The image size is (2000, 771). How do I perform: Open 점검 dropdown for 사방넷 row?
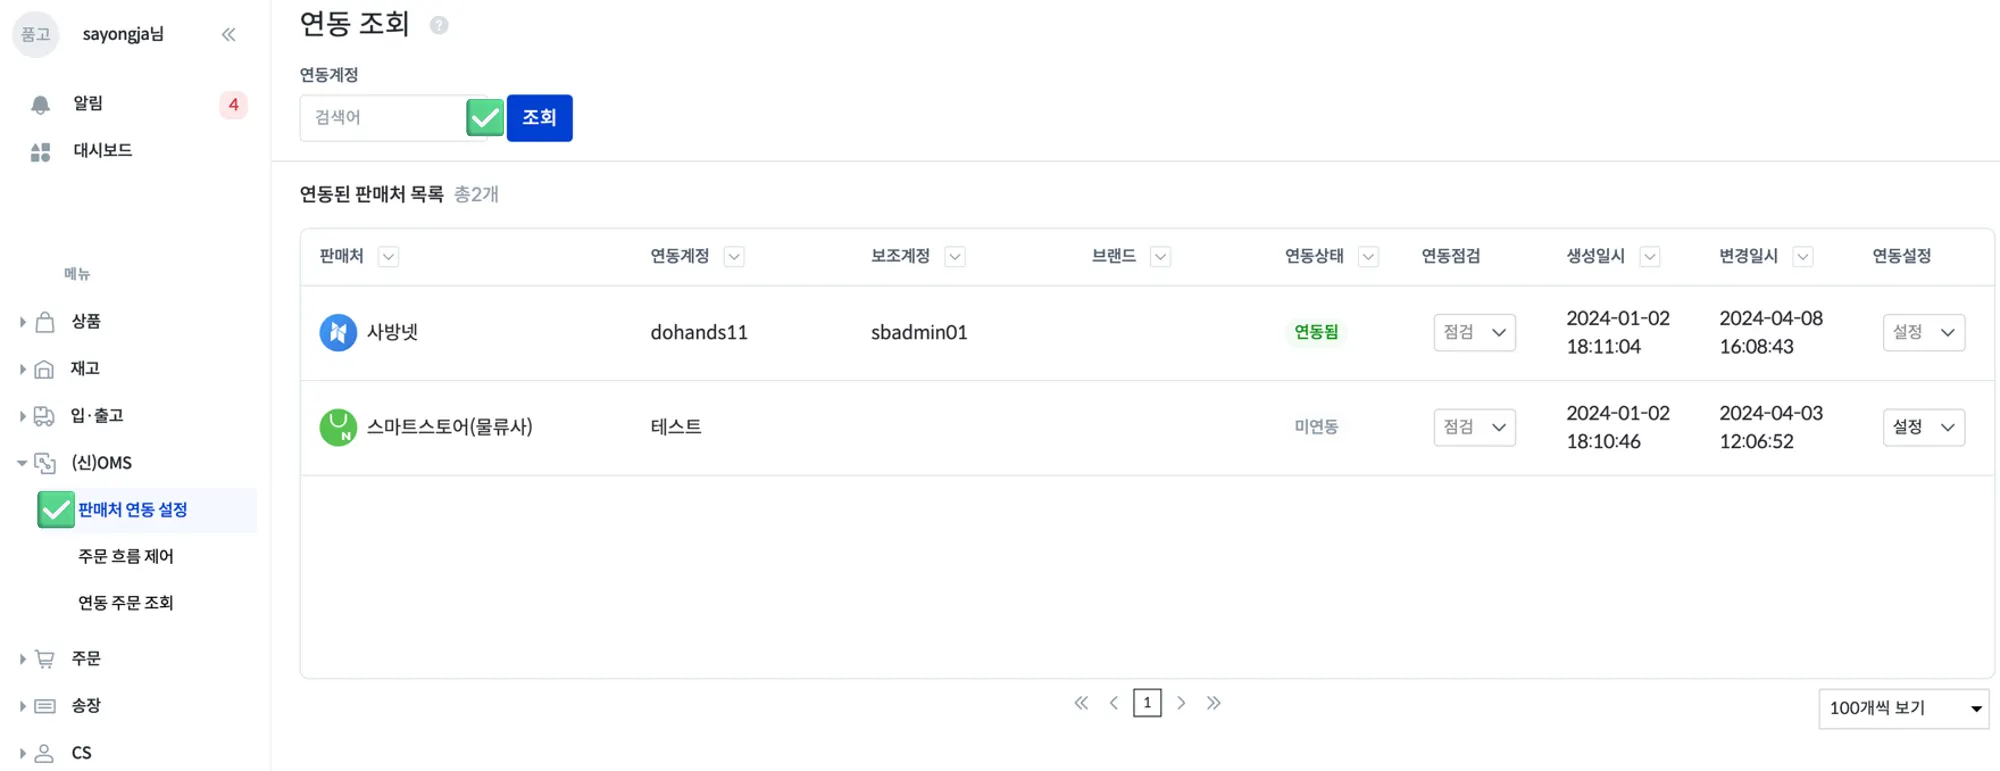coord(1474,333)
